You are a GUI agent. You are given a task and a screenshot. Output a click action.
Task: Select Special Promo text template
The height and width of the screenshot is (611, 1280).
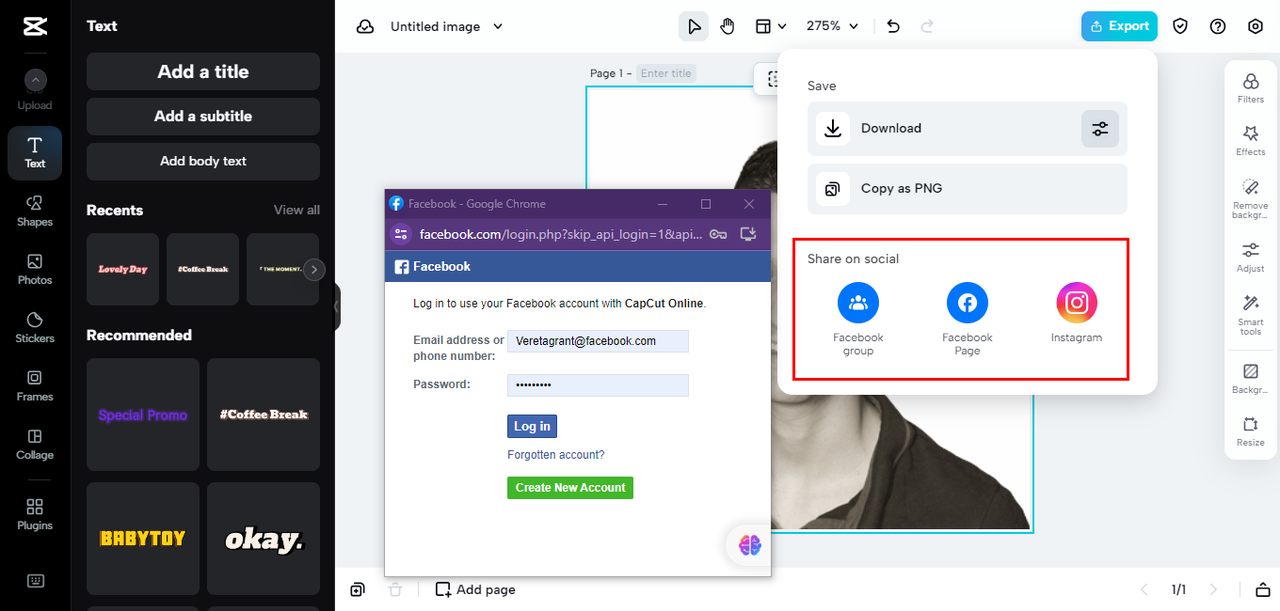pos(143,415)
